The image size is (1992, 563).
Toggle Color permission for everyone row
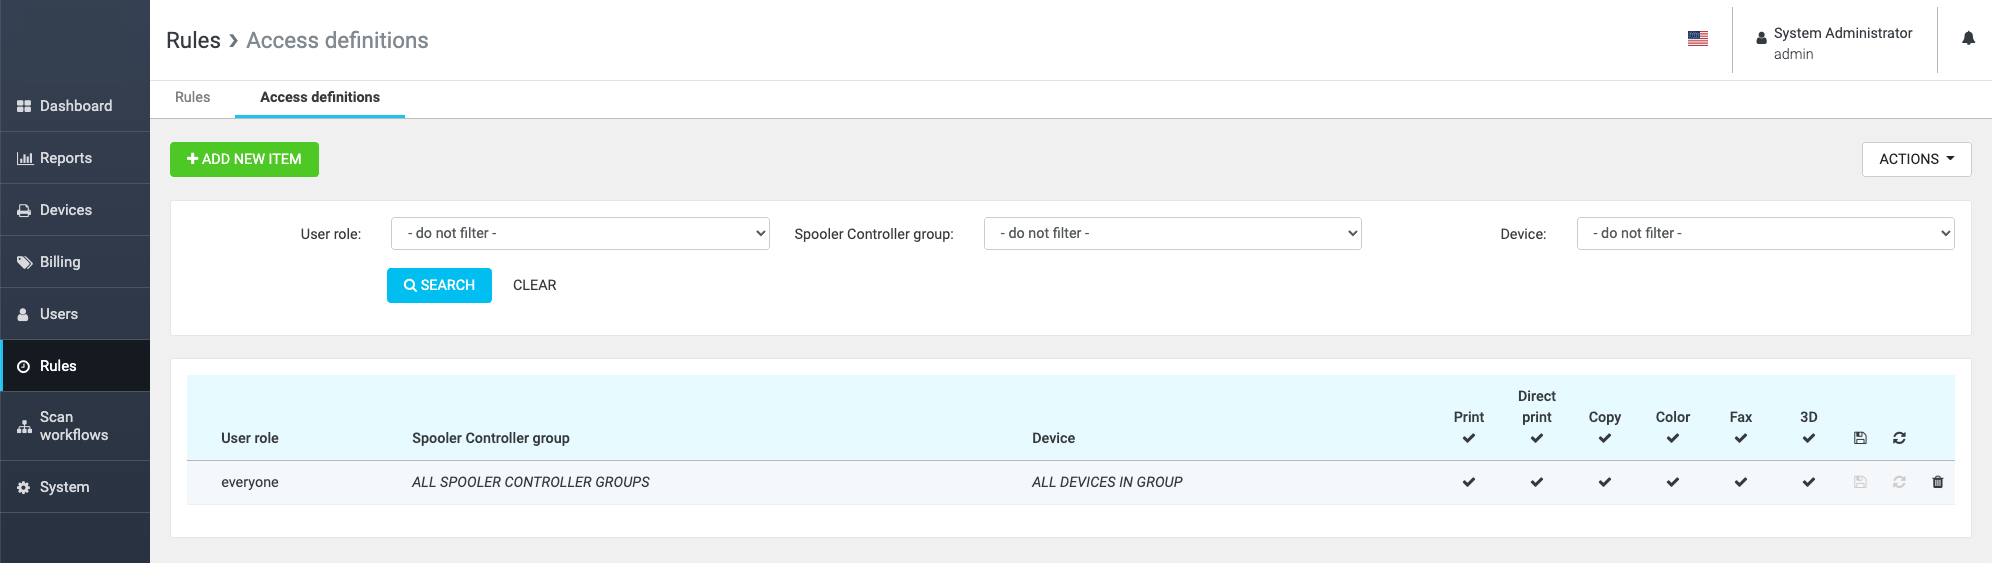(1672, 482)
